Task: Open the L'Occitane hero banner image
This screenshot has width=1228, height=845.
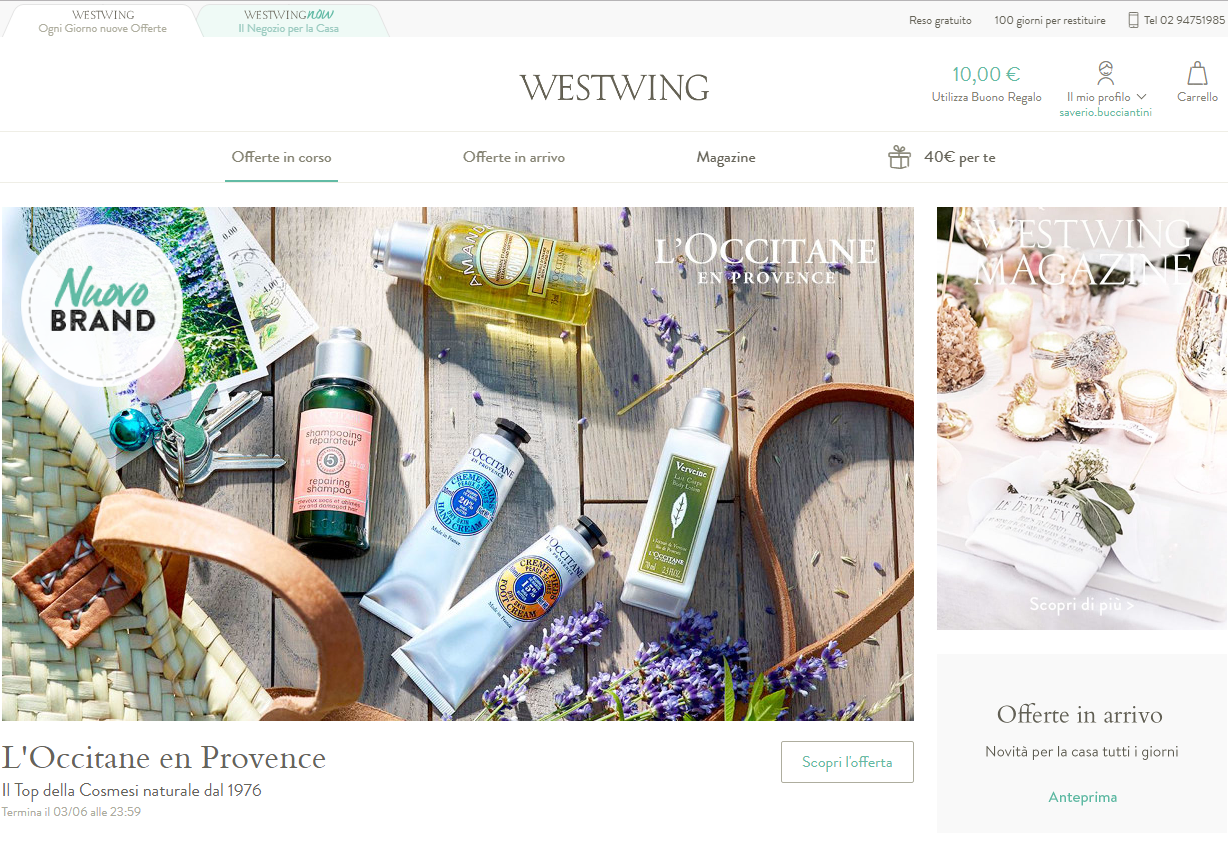Action: (x=458, y=464)
